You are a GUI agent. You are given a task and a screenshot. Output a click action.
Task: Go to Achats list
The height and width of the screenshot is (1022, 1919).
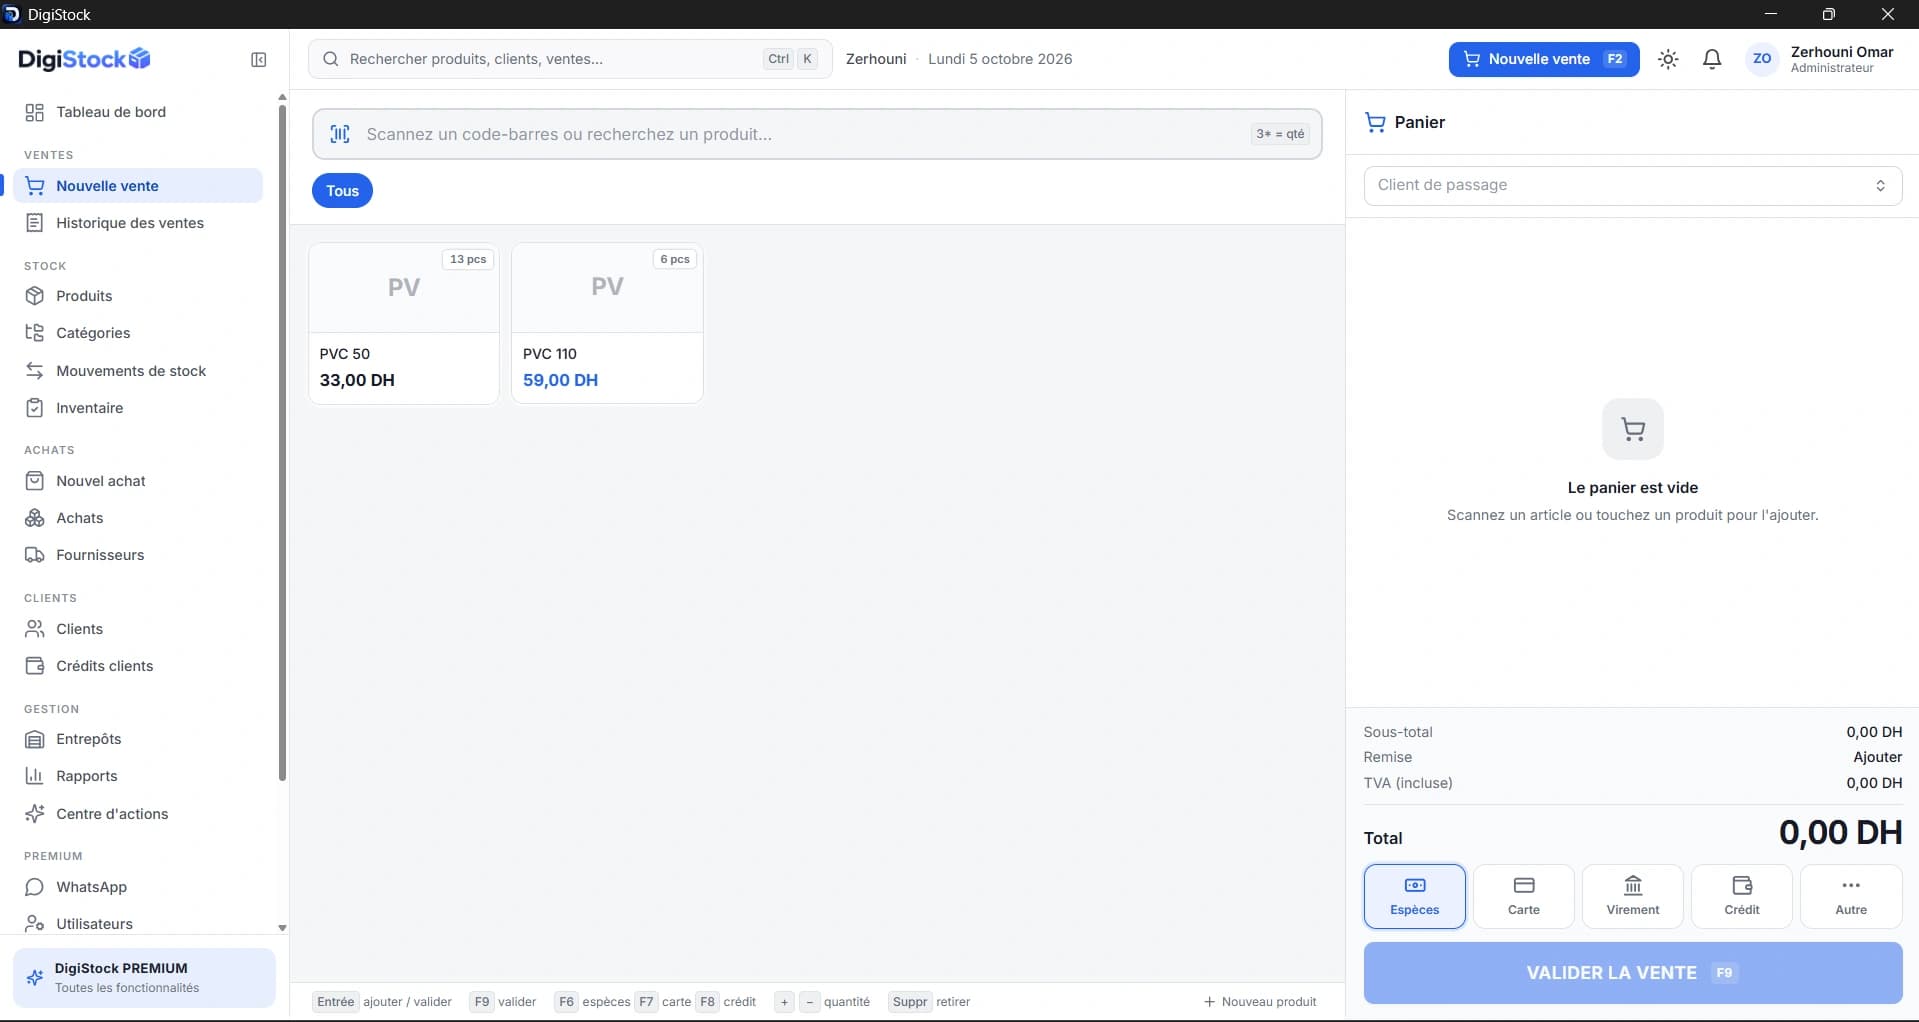coord(138,518)
